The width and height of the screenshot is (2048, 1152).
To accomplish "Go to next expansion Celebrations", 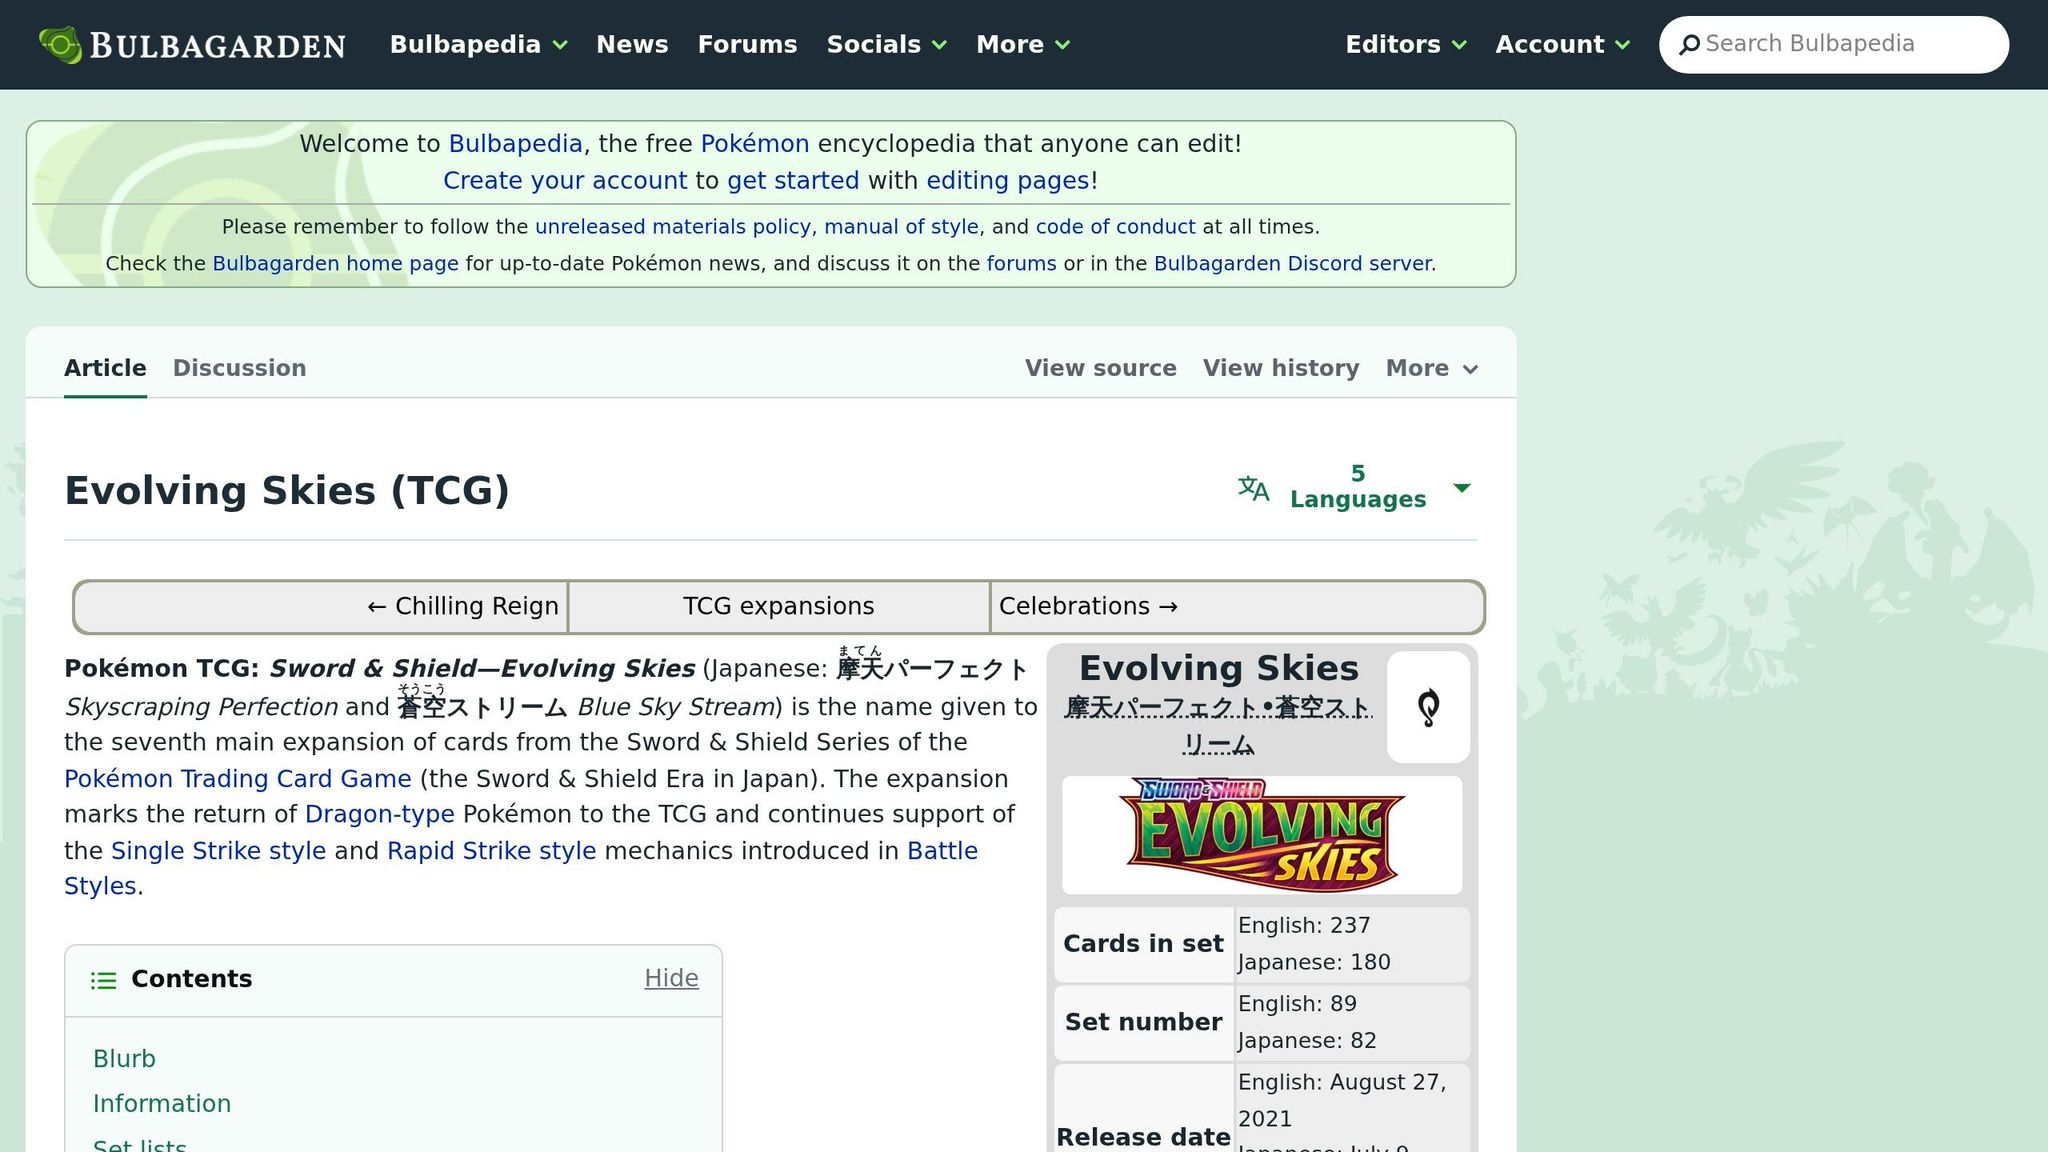I will (1088, 607).
